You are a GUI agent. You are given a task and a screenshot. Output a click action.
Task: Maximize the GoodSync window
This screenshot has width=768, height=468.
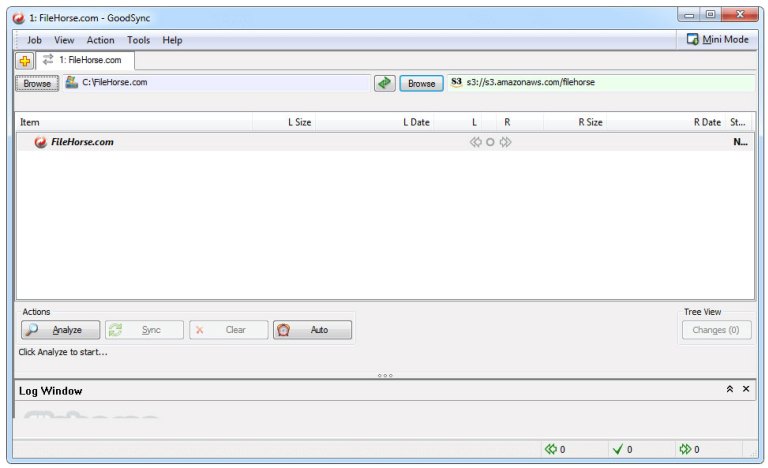point(710,15)
